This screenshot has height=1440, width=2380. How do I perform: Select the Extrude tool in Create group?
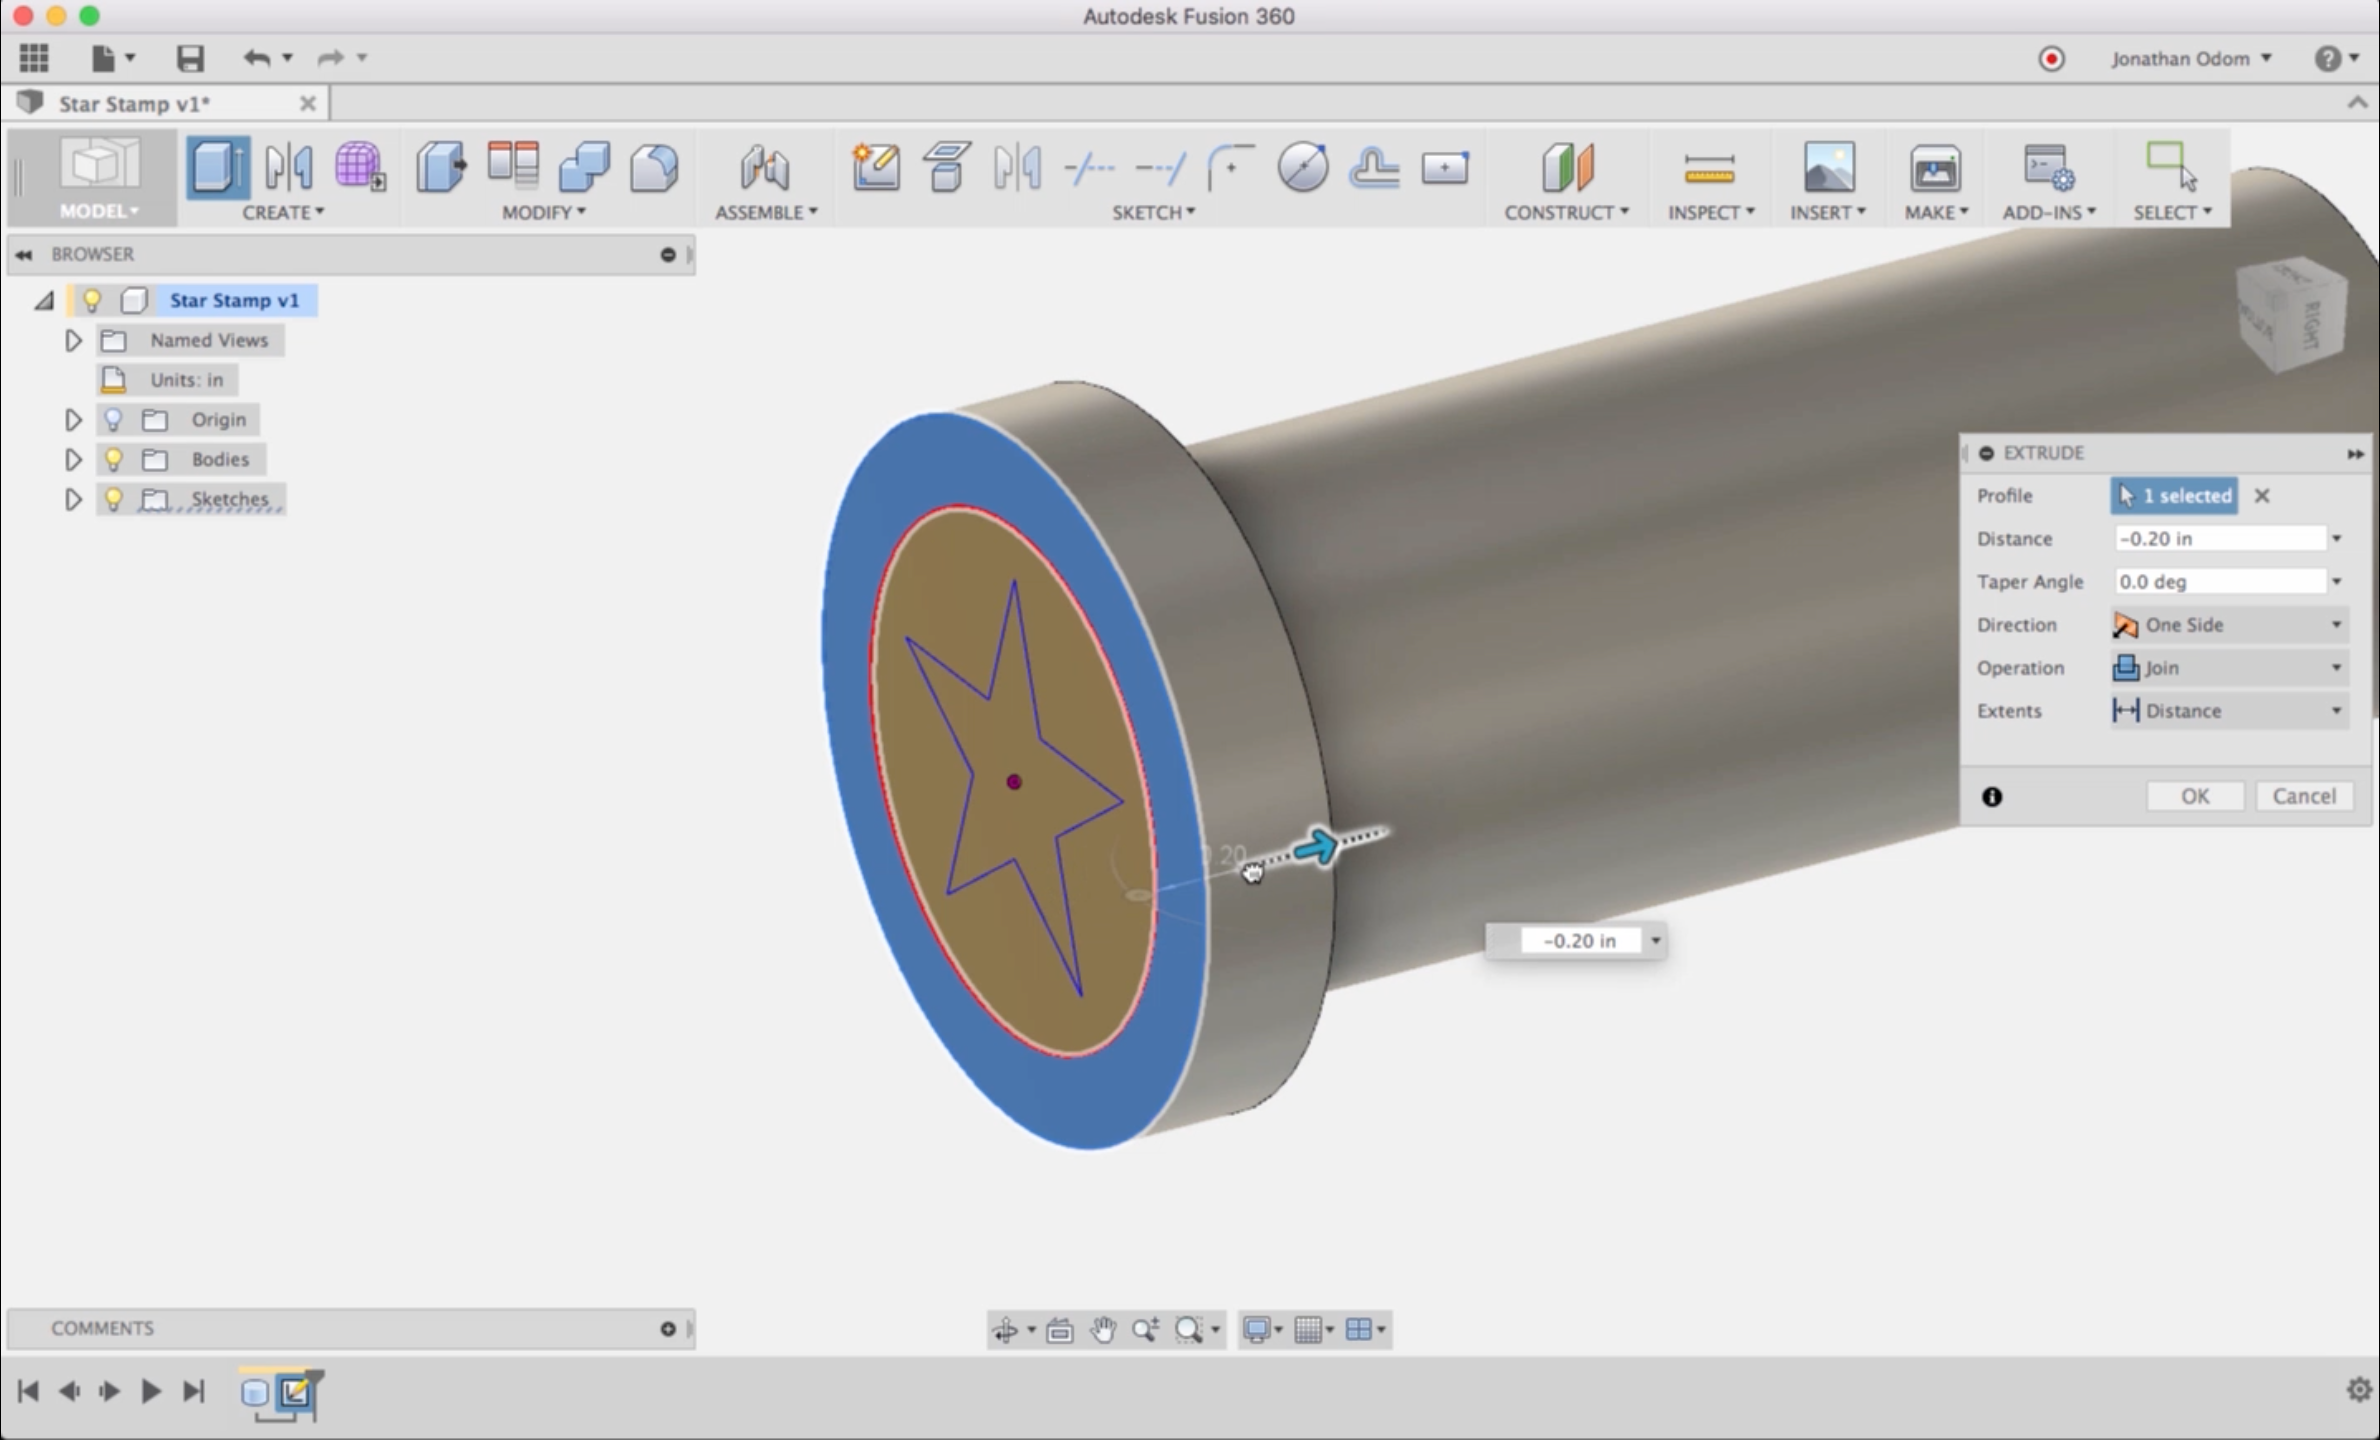[217, 167]
